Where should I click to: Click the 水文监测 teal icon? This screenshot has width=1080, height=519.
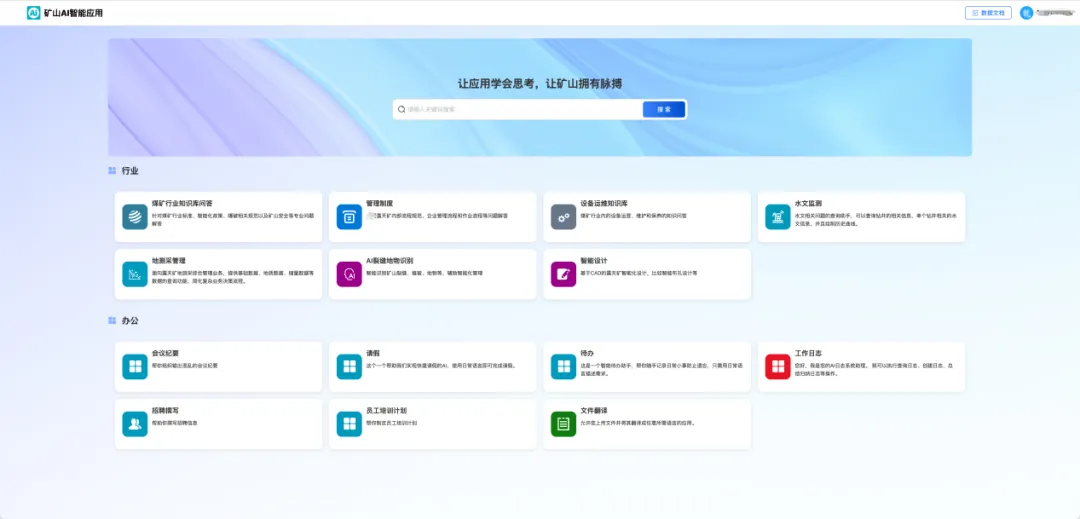click(778, 217)
